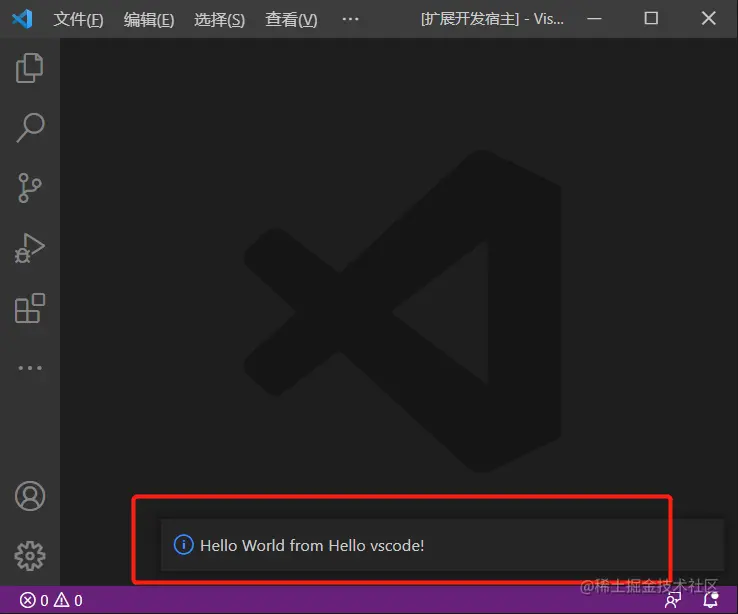Image resolution: width=738 pixels, height=614 pixels.
Task: Open the Manage gear icon
Action: point(30,556)
